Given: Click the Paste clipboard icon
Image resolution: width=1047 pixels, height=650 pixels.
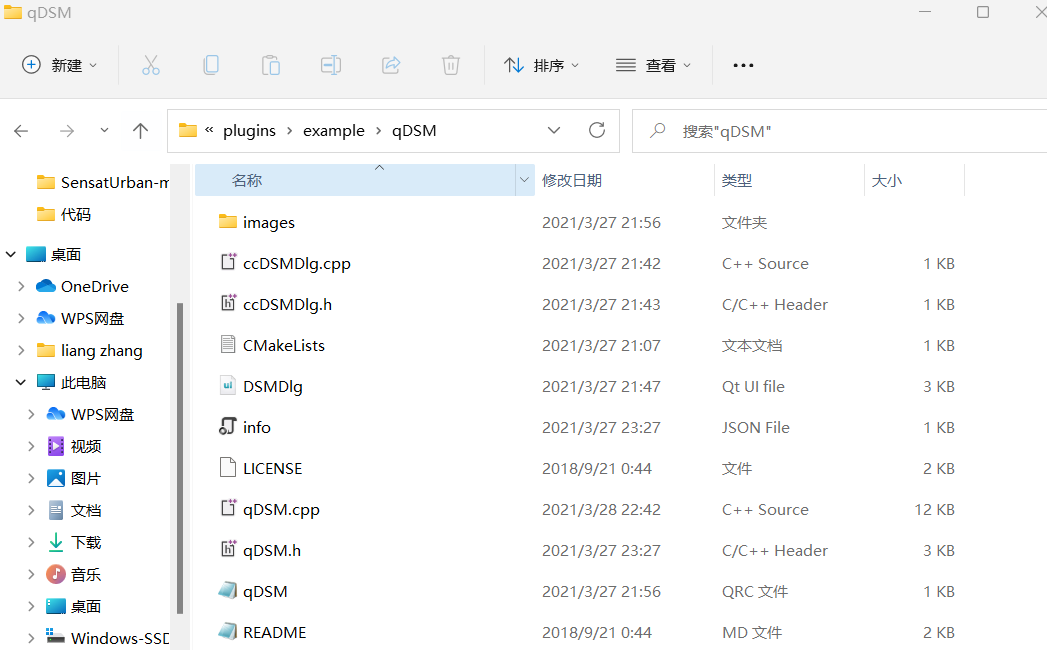Looking at the screenshot, I should point(271,65).
